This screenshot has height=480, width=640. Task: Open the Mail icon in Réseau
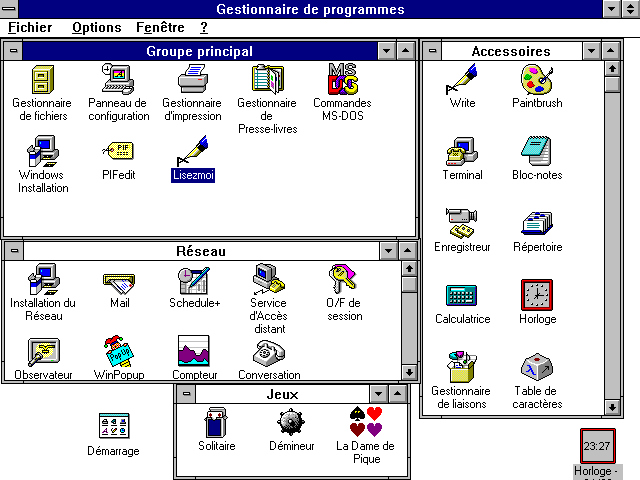[x=119, y=283]
